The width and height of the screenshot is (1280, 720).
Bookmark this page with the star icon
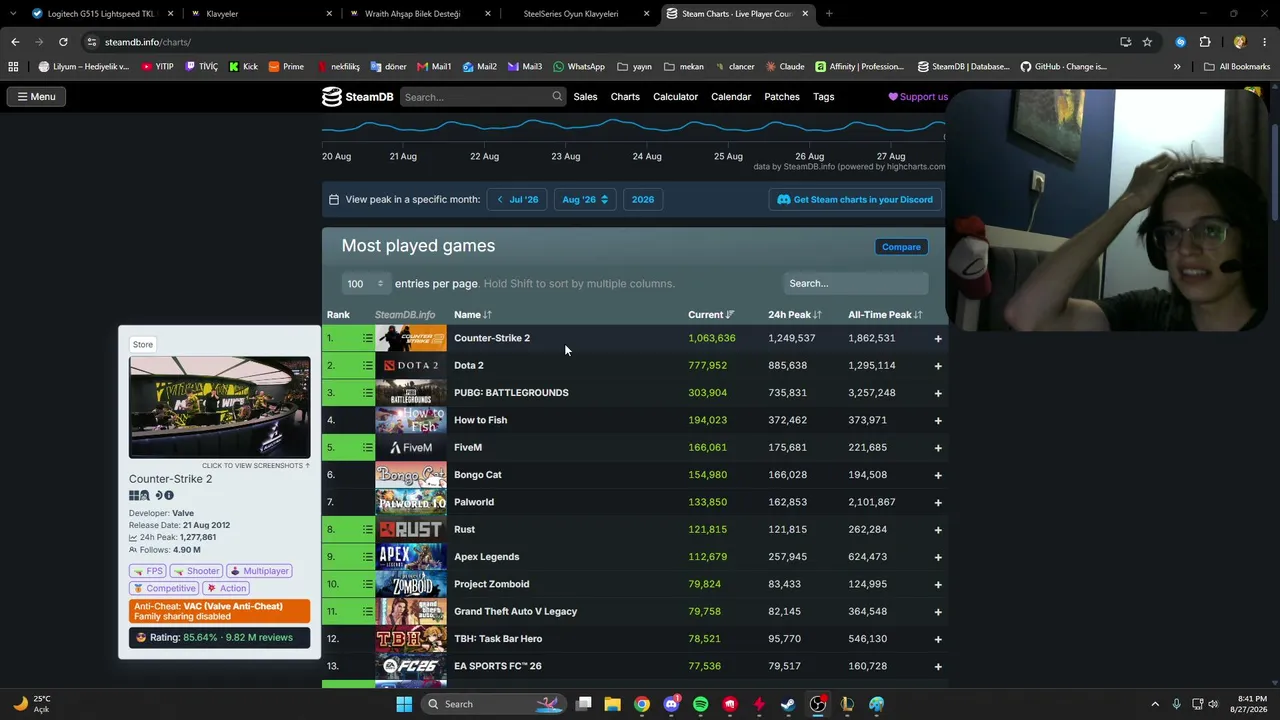(x=1147, y=42)
